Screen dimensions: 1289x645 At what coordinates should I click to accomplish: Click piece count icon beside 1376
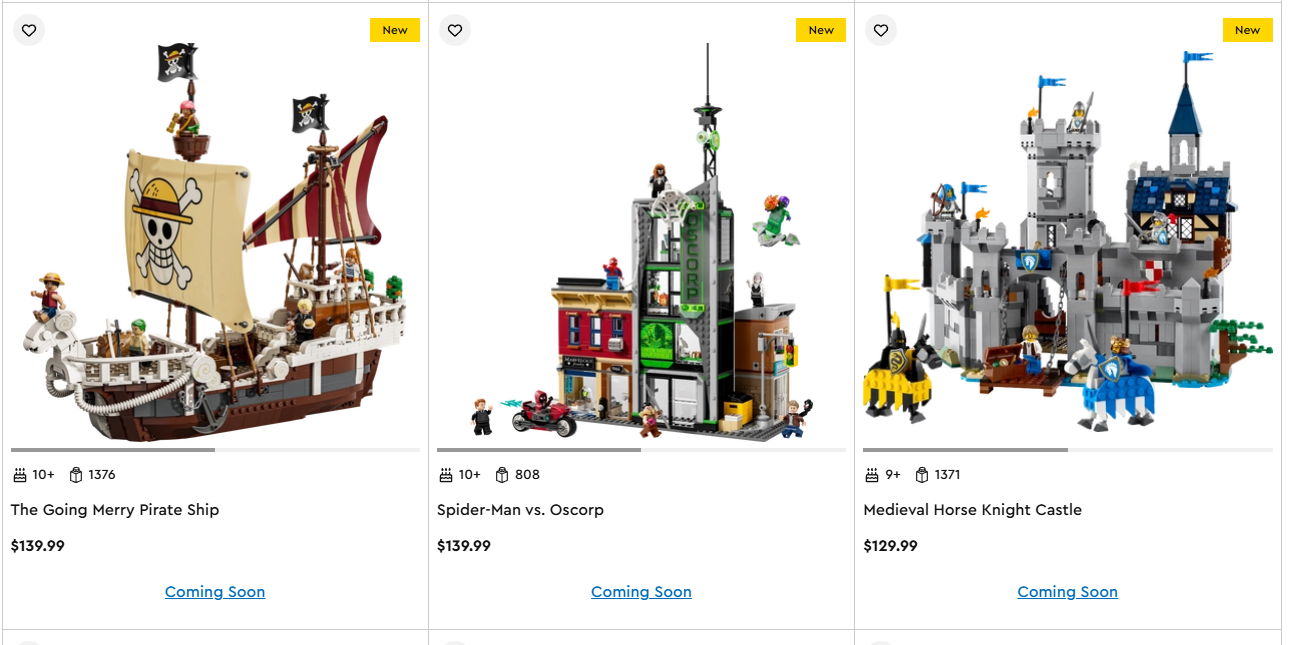pos(76,475)
